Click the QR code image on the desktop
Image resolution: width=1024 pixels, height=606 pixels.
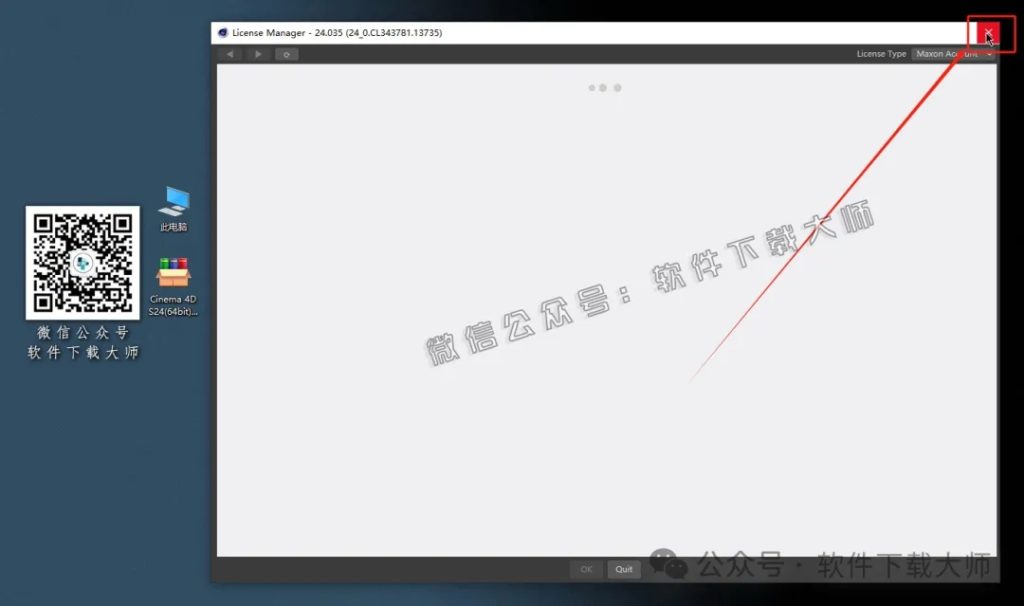[81, 262]
